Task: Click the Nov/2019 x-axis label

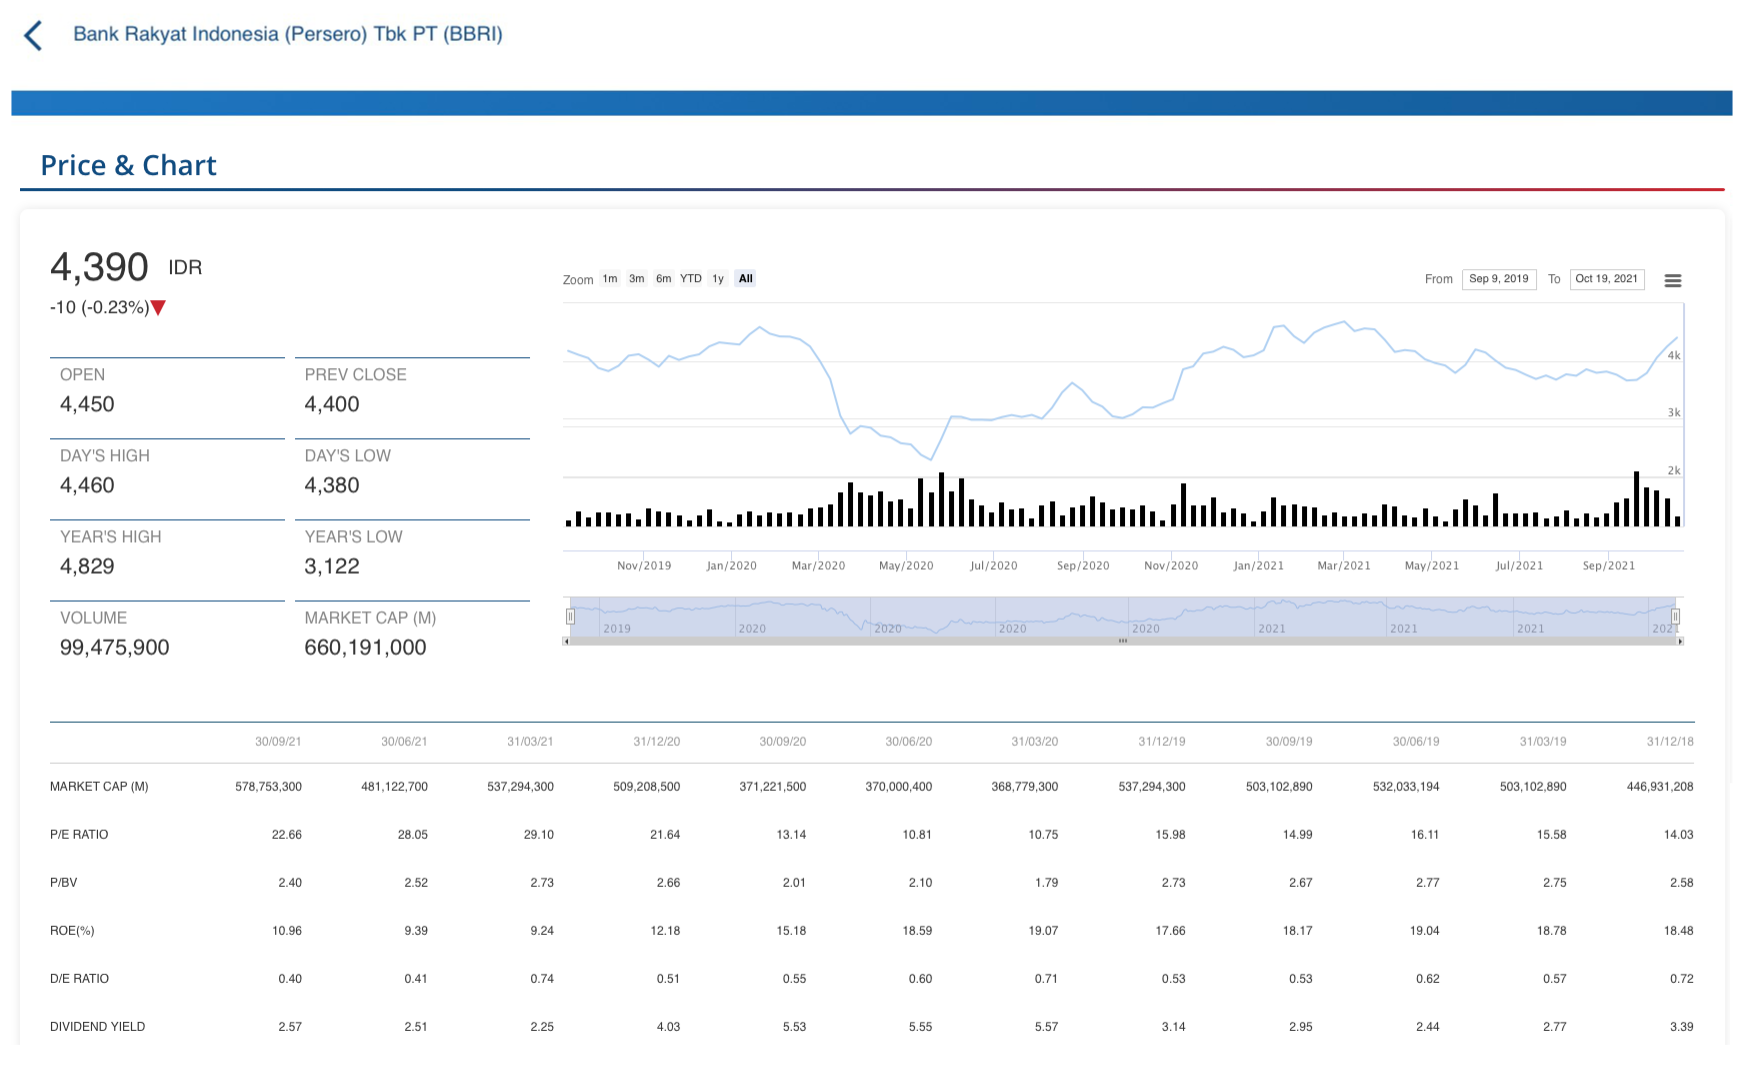Action: [x=644, y=566]
